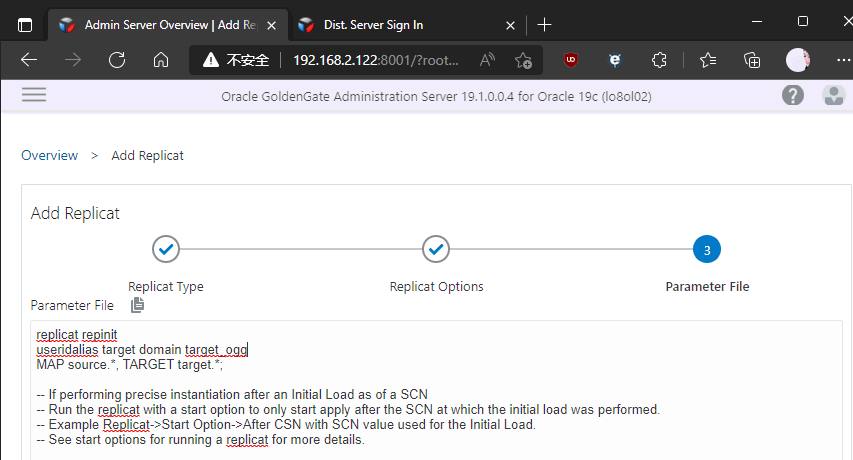Open the GoldenGate hamburger navigation menu

pos(34,95)
